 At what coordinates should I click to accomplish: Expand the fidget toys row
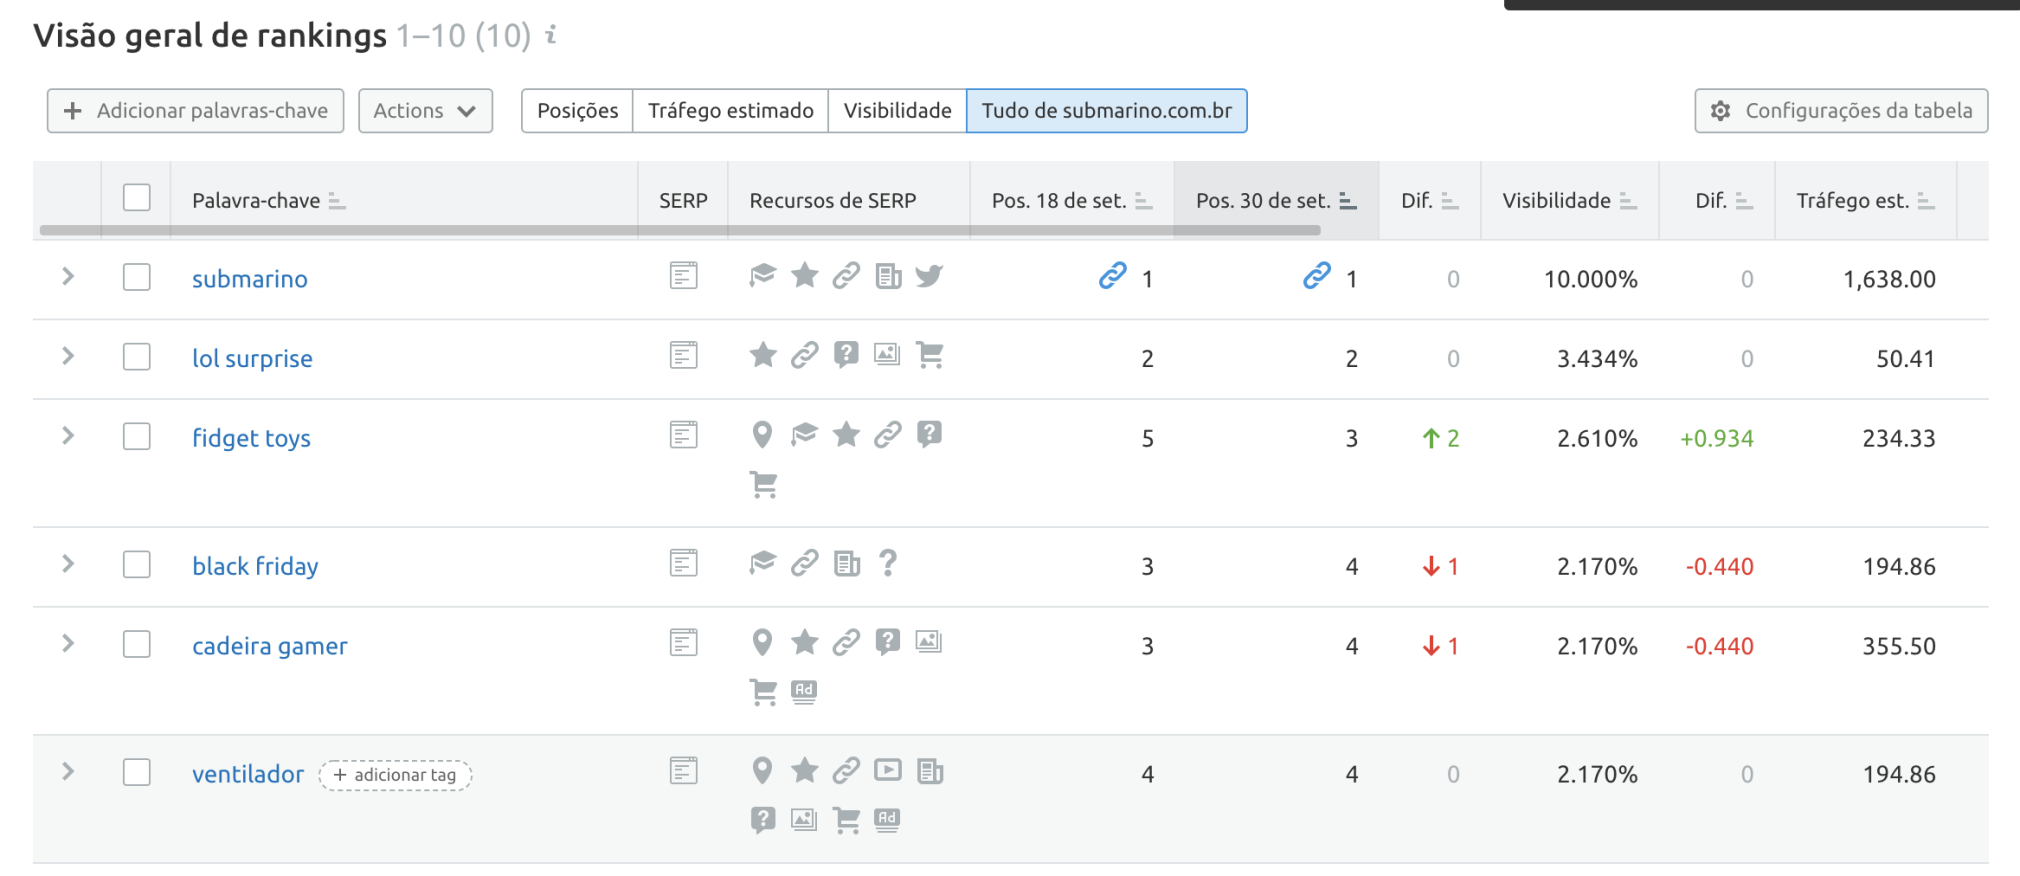click(68, 436)
